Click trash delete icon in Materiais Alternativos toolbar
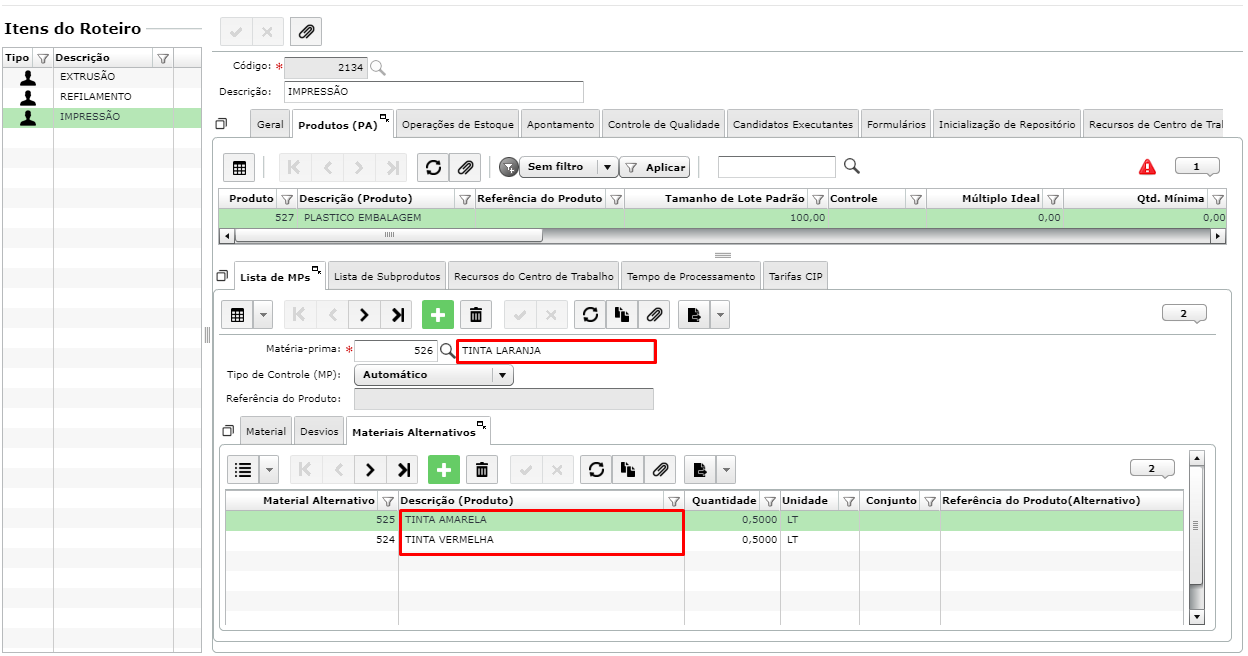The image size is (1248, 656). coord(481,469)
